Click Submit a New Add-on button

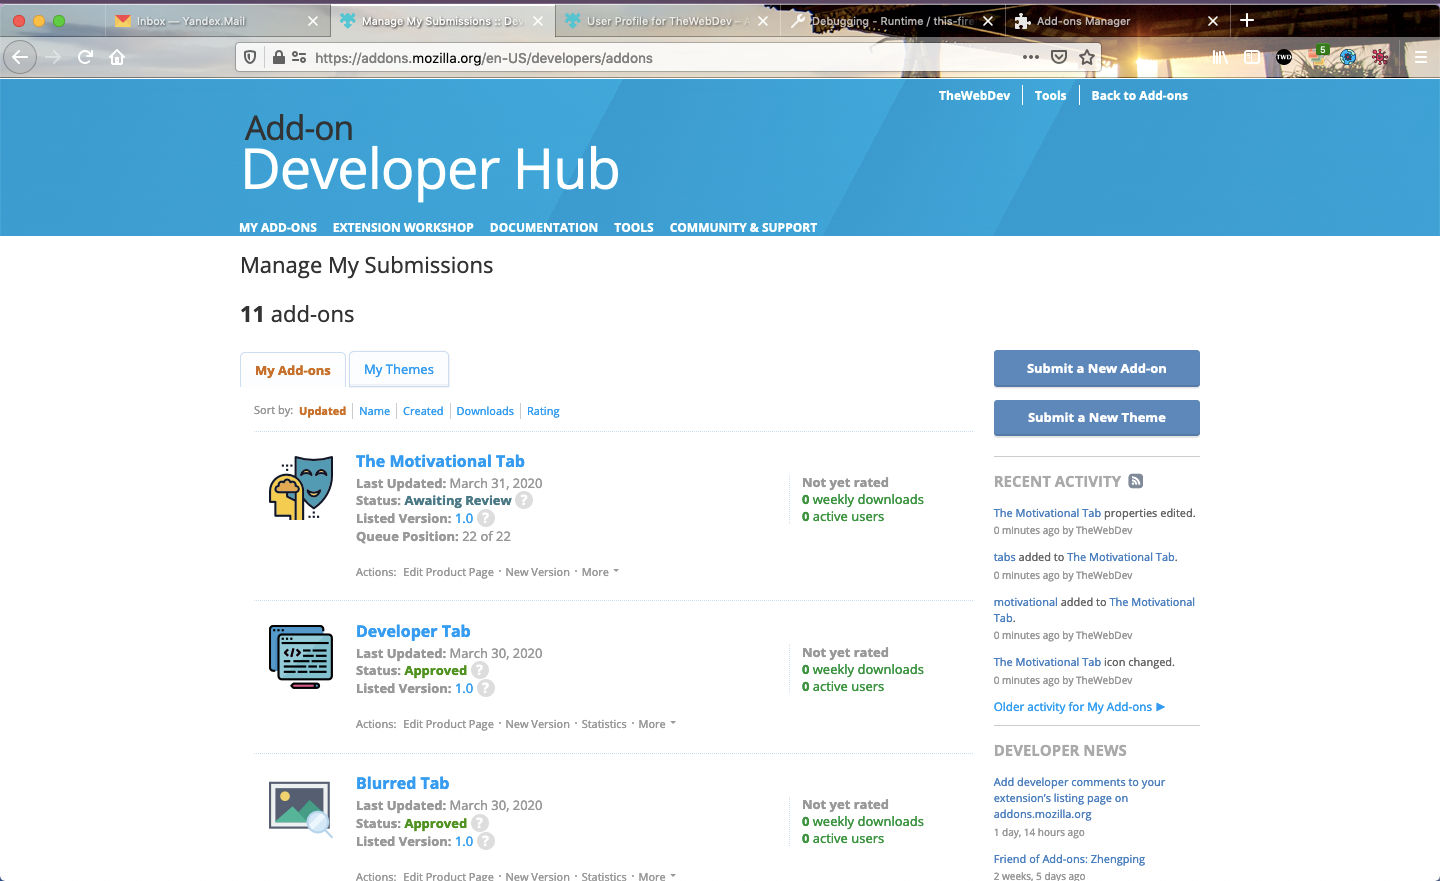[x=1097, y=368]
